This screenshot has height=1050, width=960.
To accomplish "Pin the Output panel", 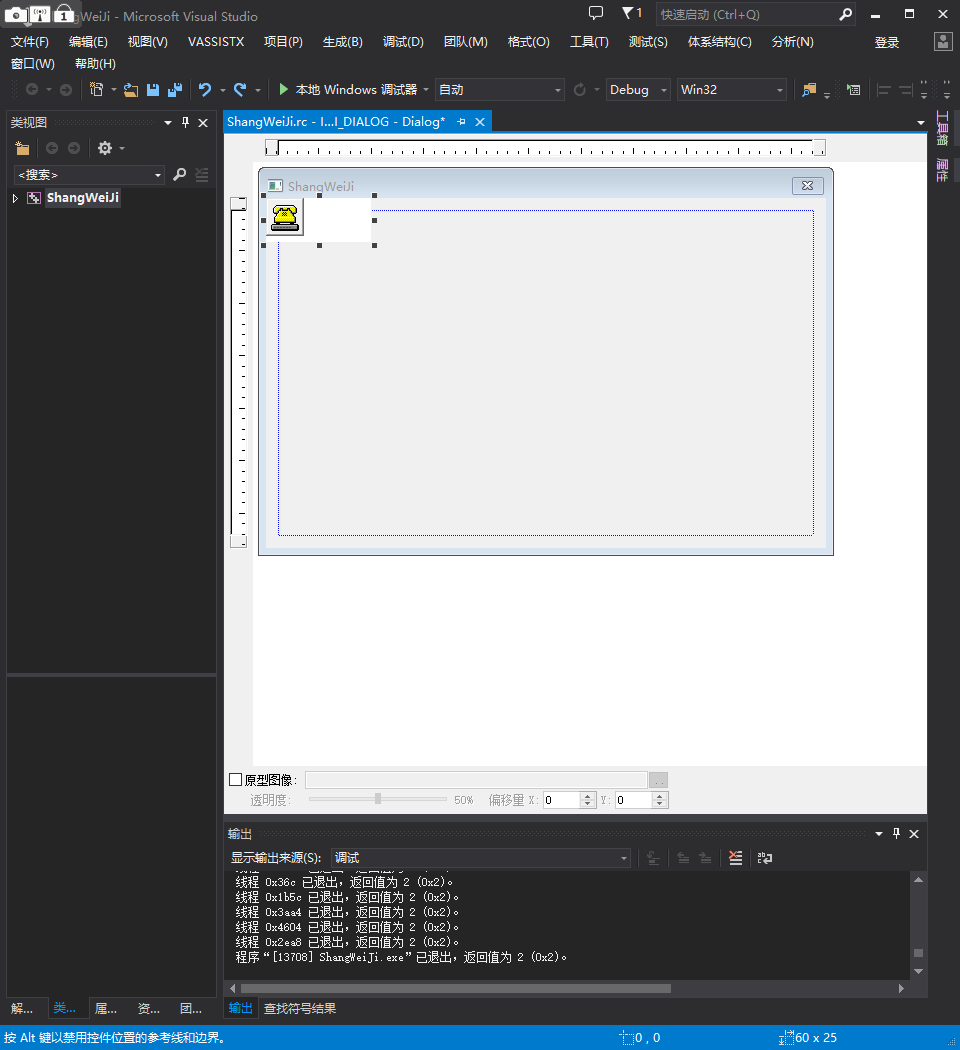I will 896,834.
